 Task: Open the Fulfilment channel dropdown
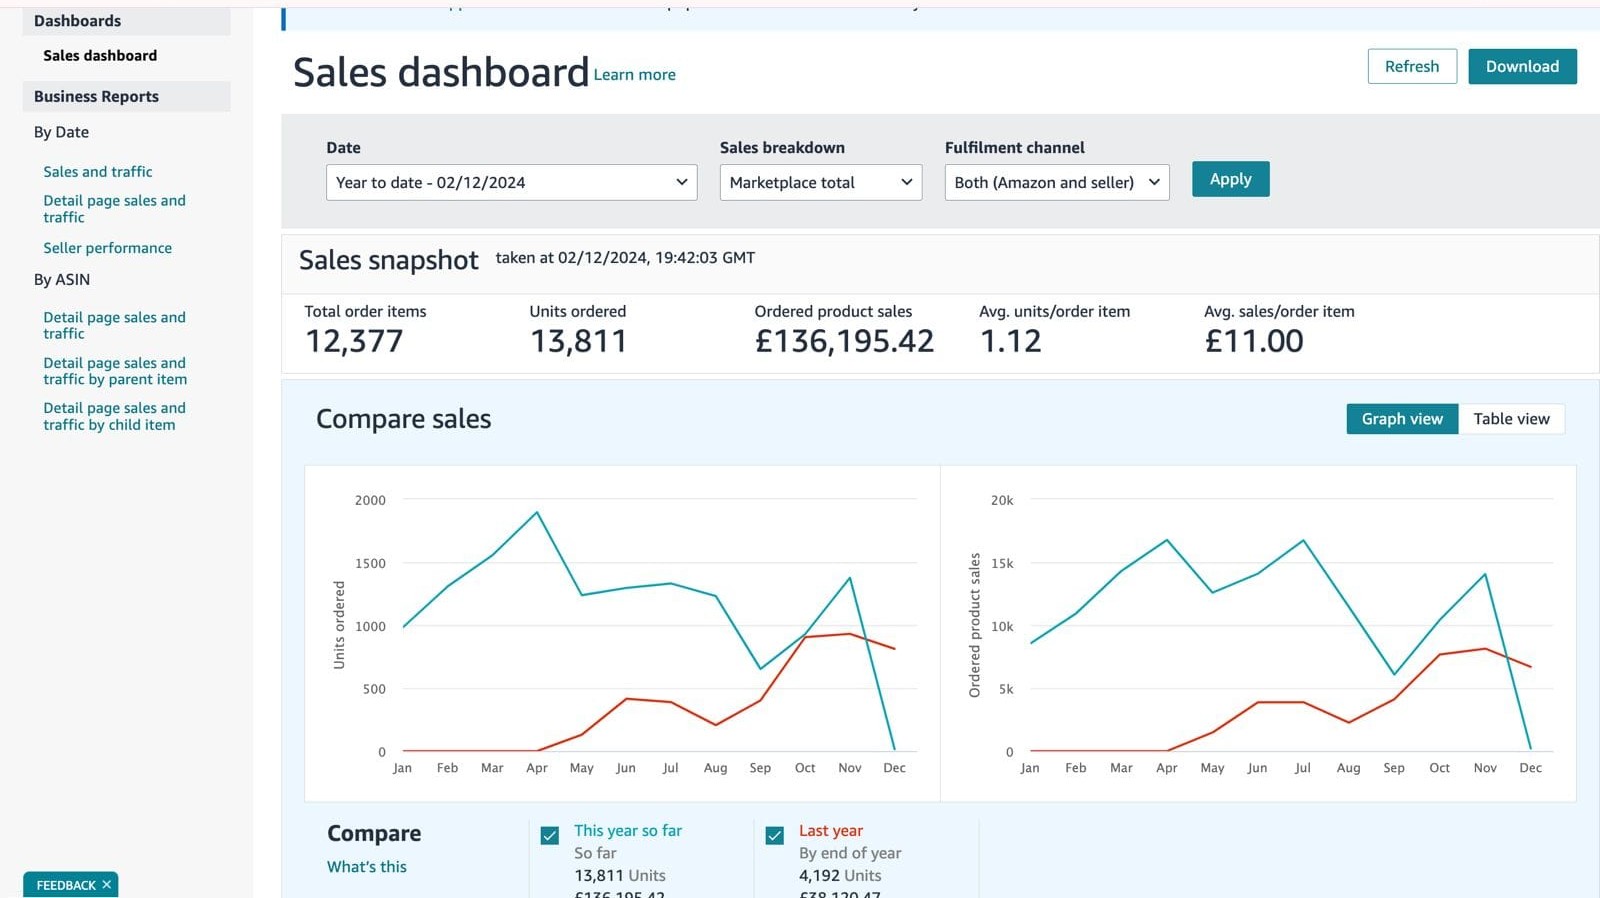1056,182
